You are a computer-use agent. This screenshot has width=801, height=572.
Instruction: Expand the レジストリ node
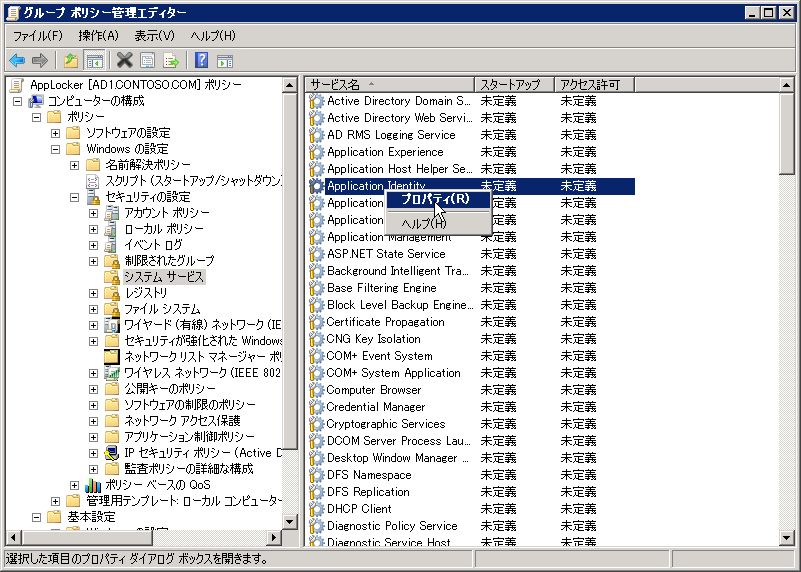click(93, 293)
